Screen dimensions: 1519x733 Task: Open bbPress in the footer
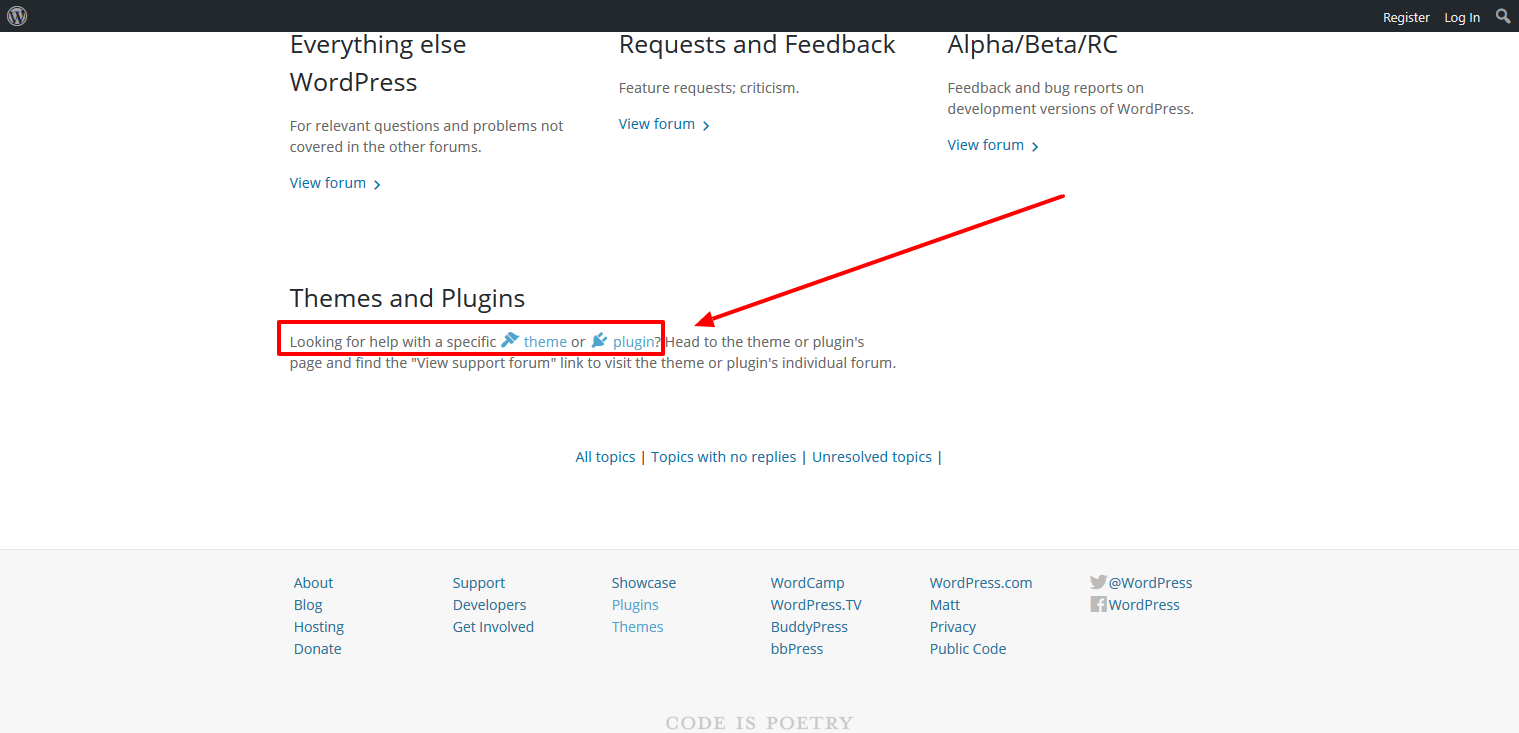[x=797, y=649]
